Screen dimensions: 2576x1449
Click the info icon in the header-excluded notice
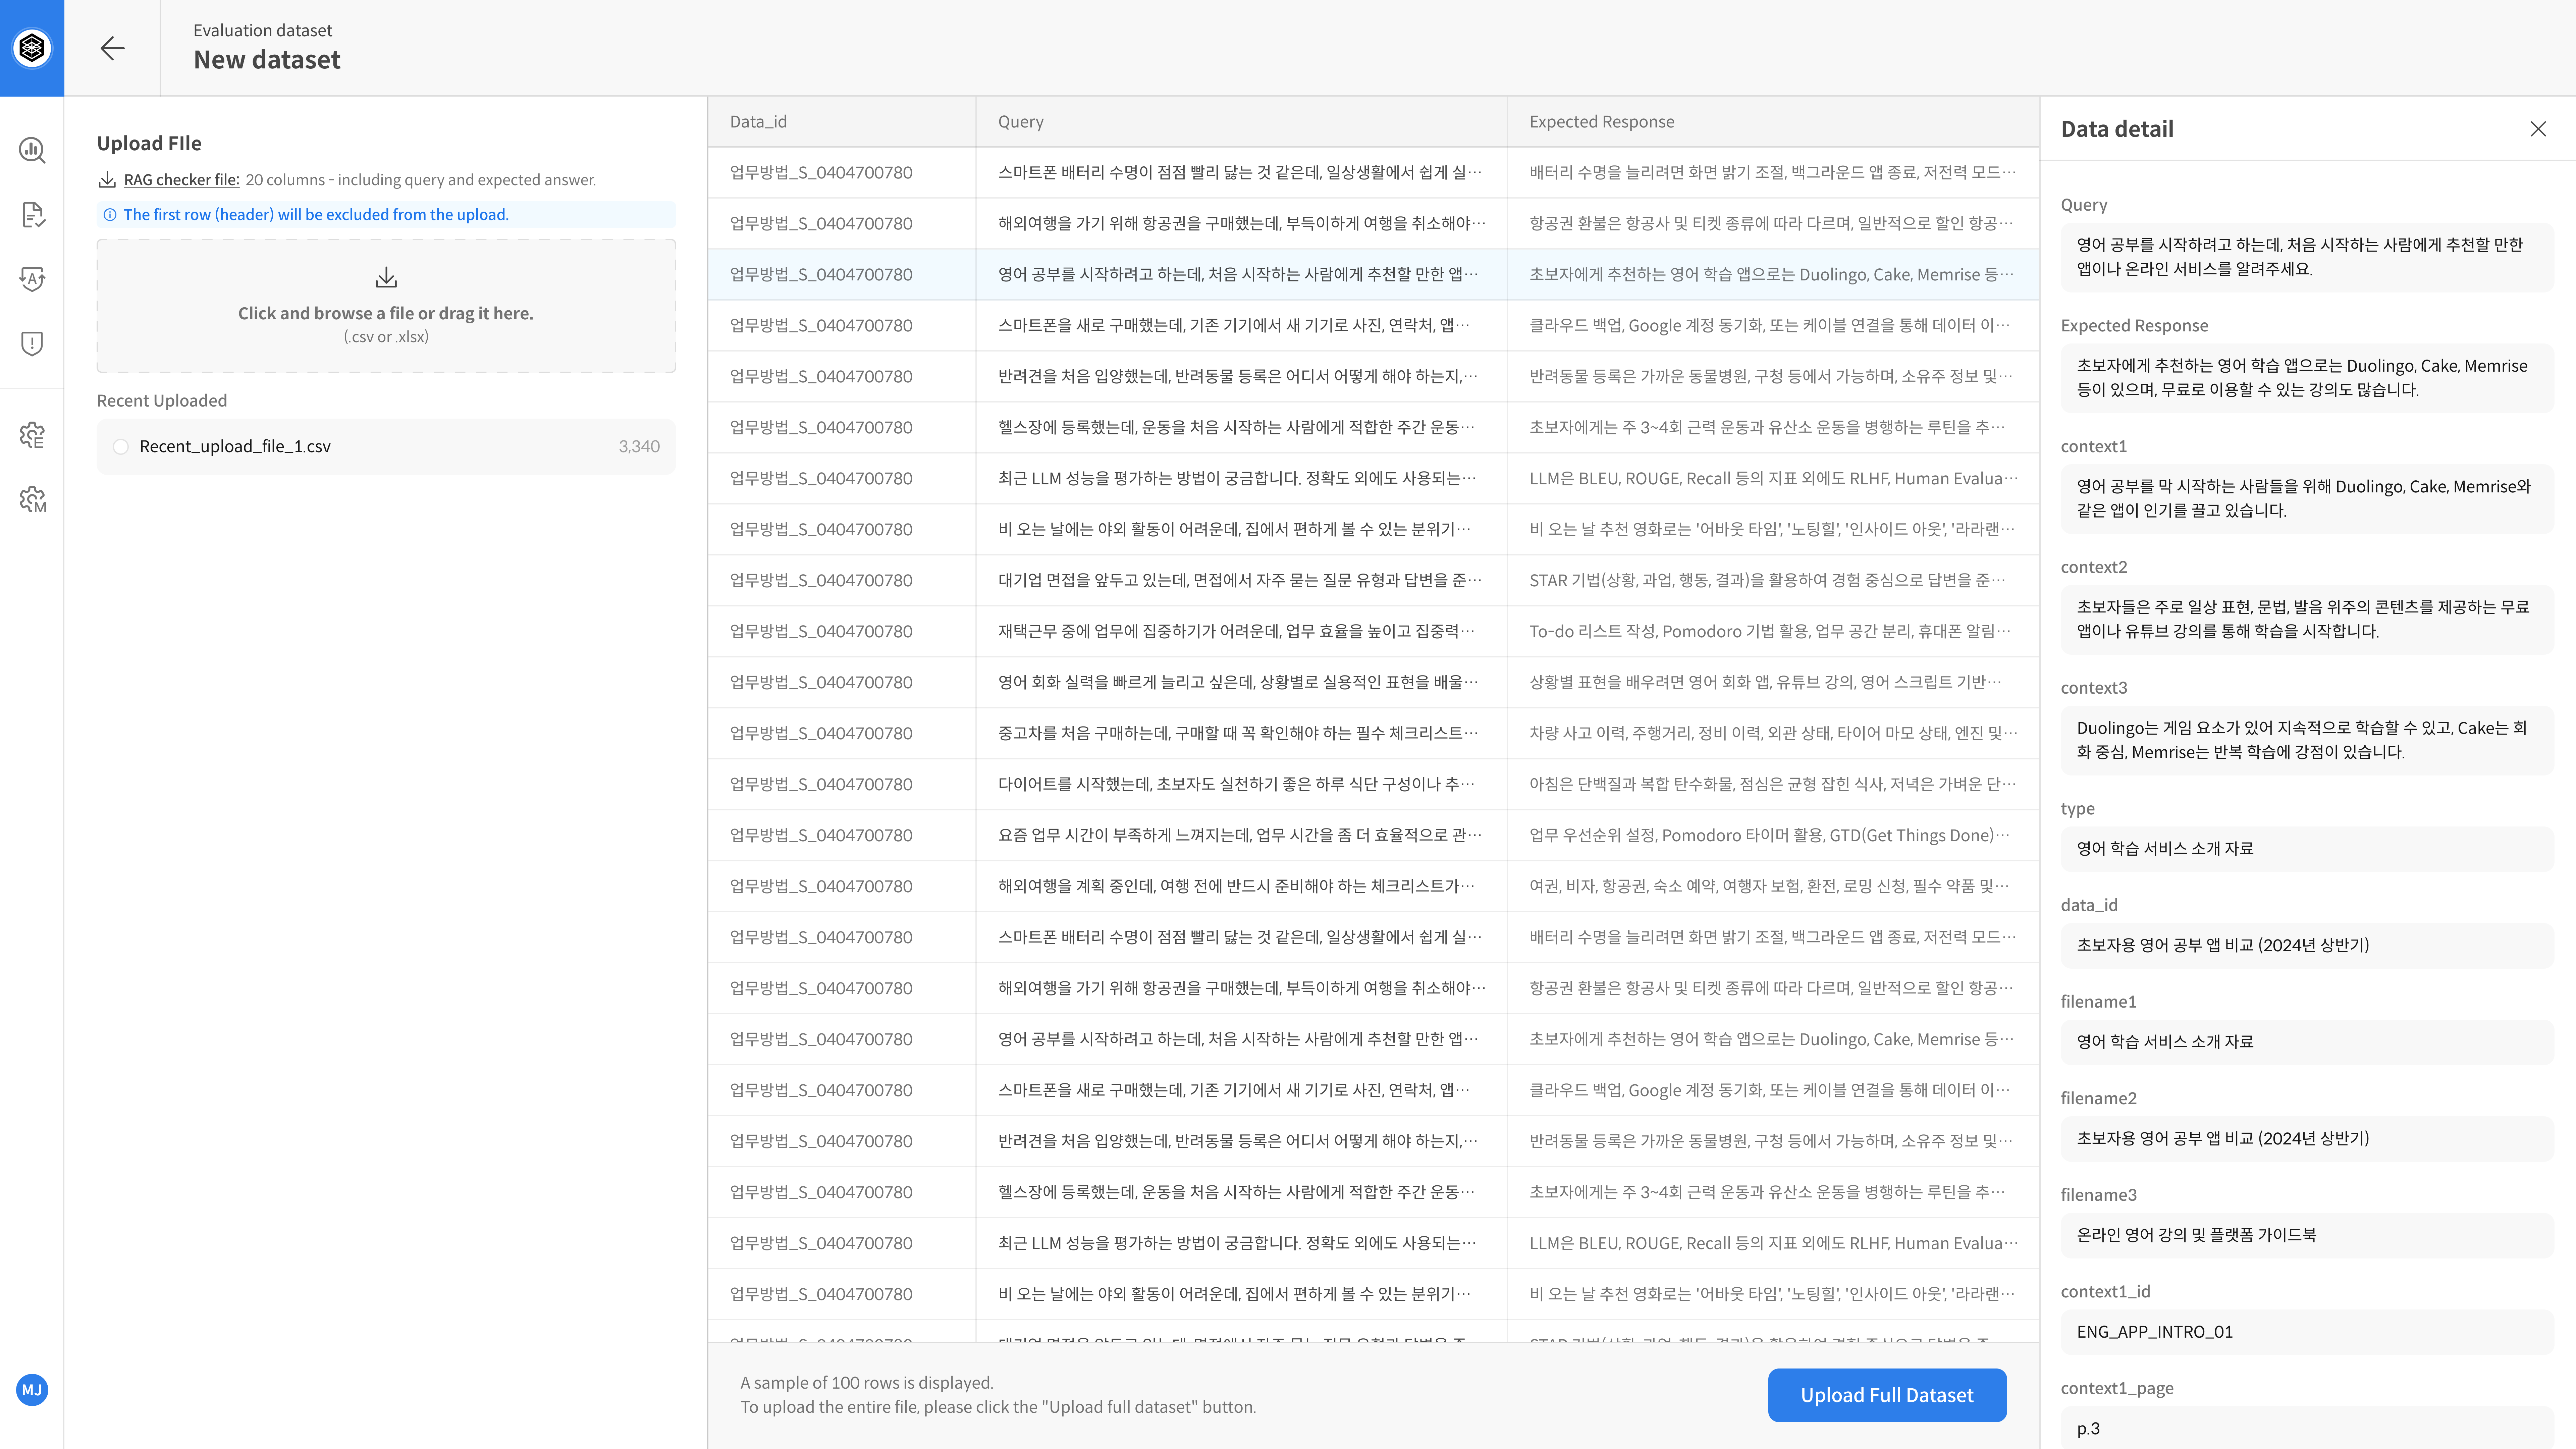pyautogui.click(x=110, y=215)
